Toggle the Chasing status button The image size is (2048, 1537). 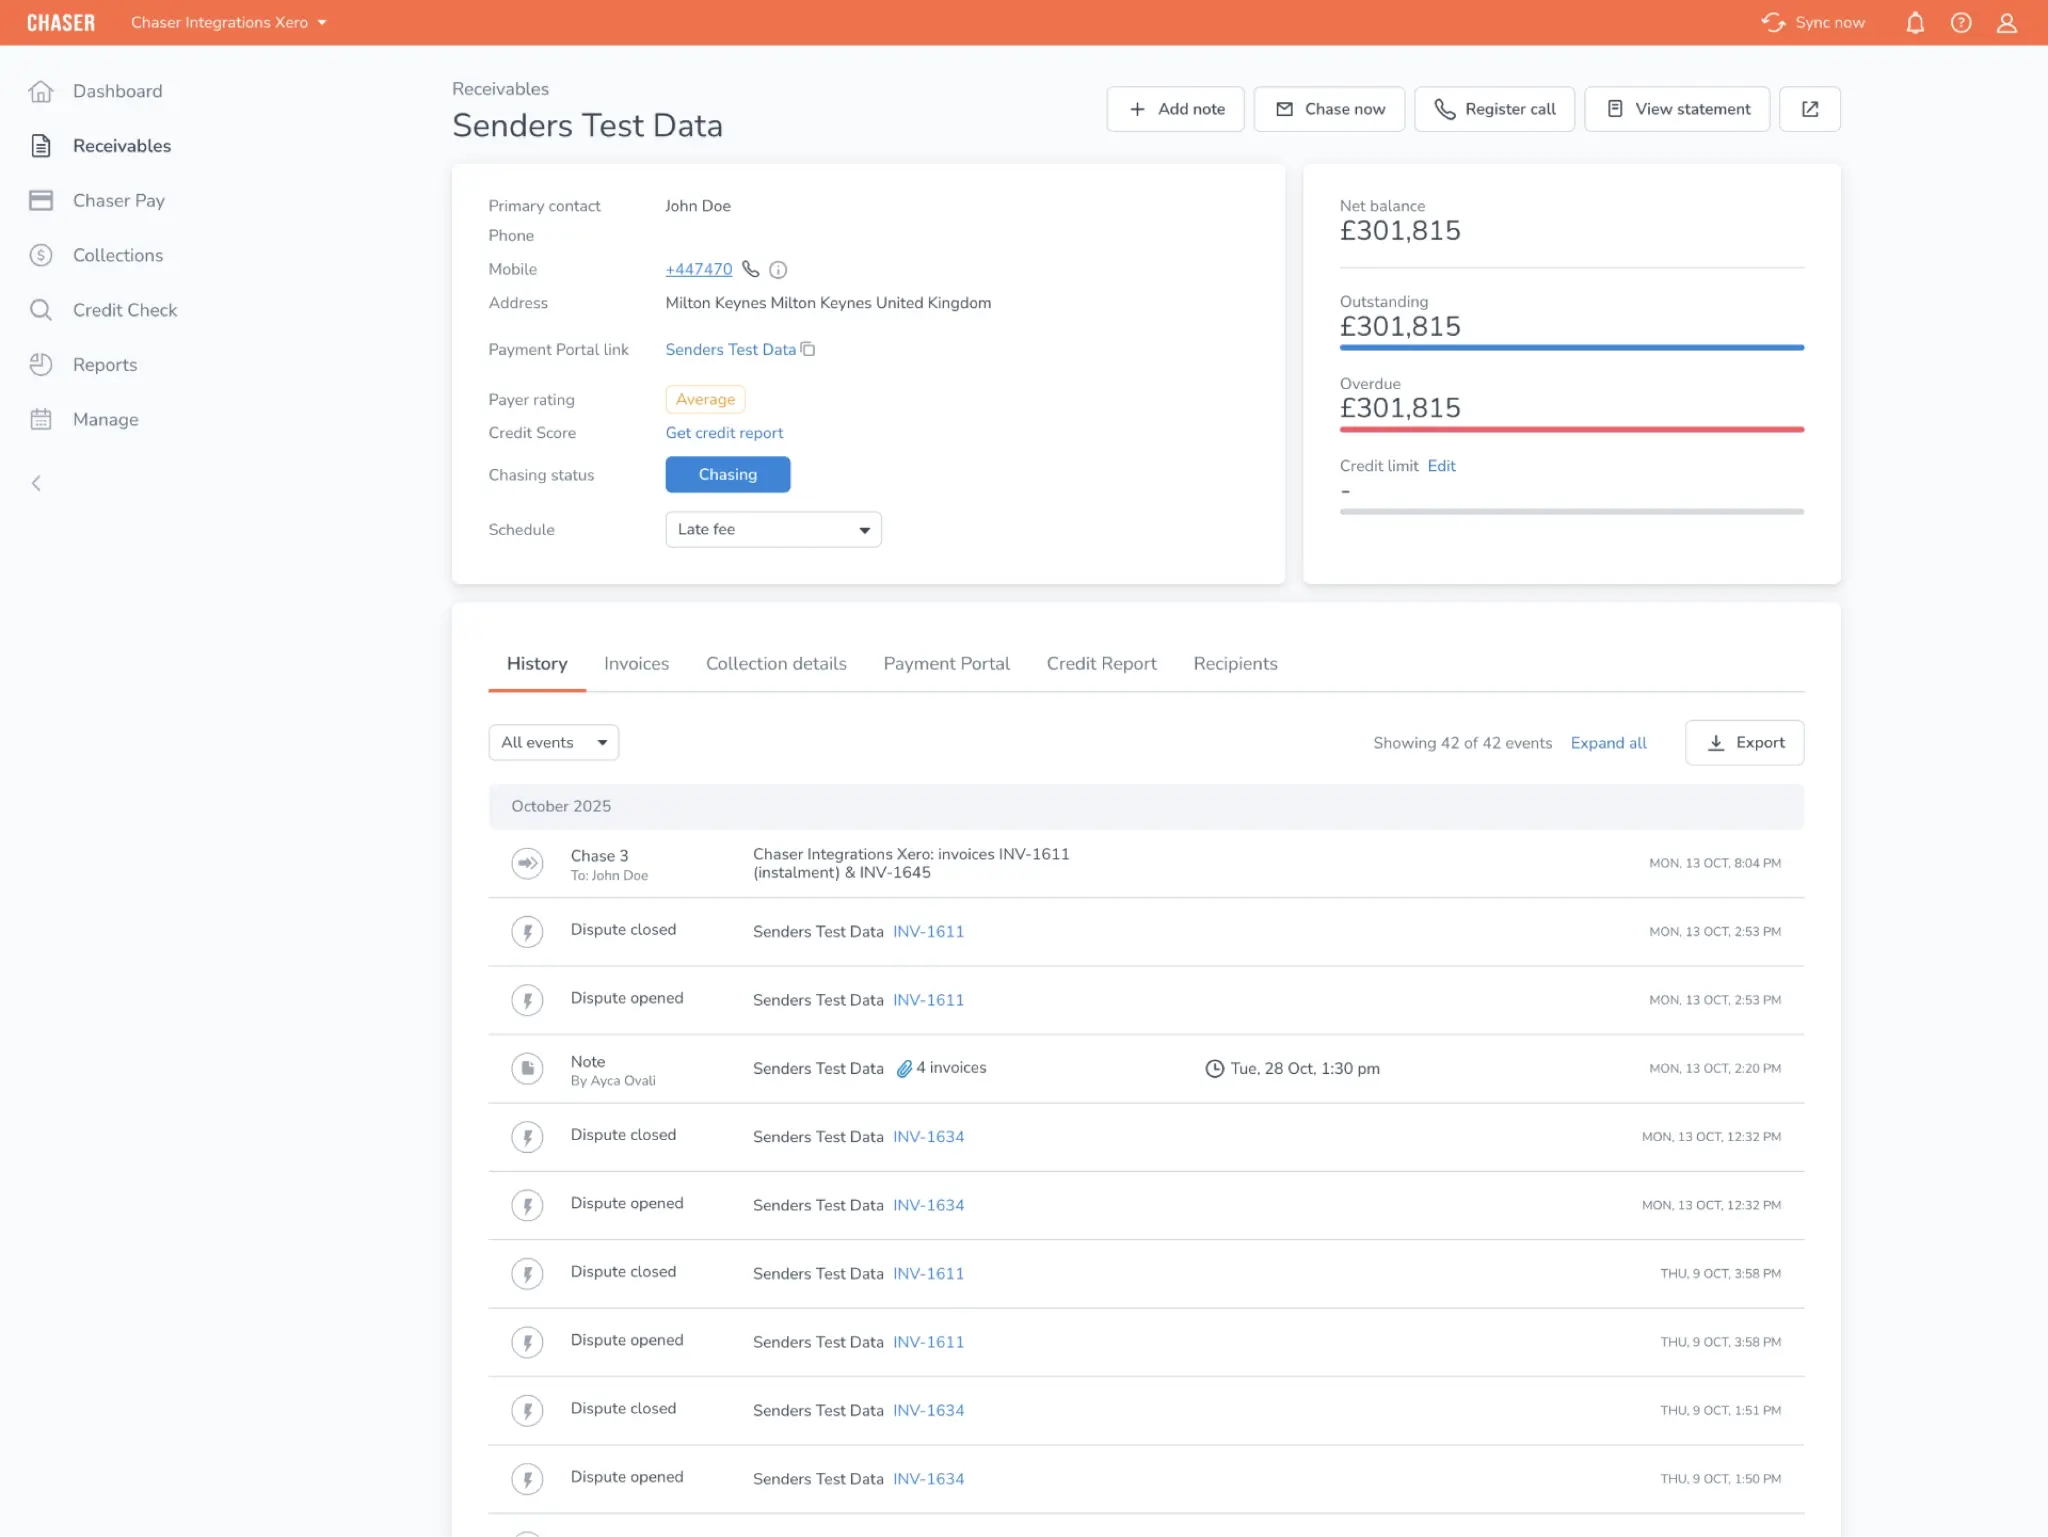(x=728, y=474)
